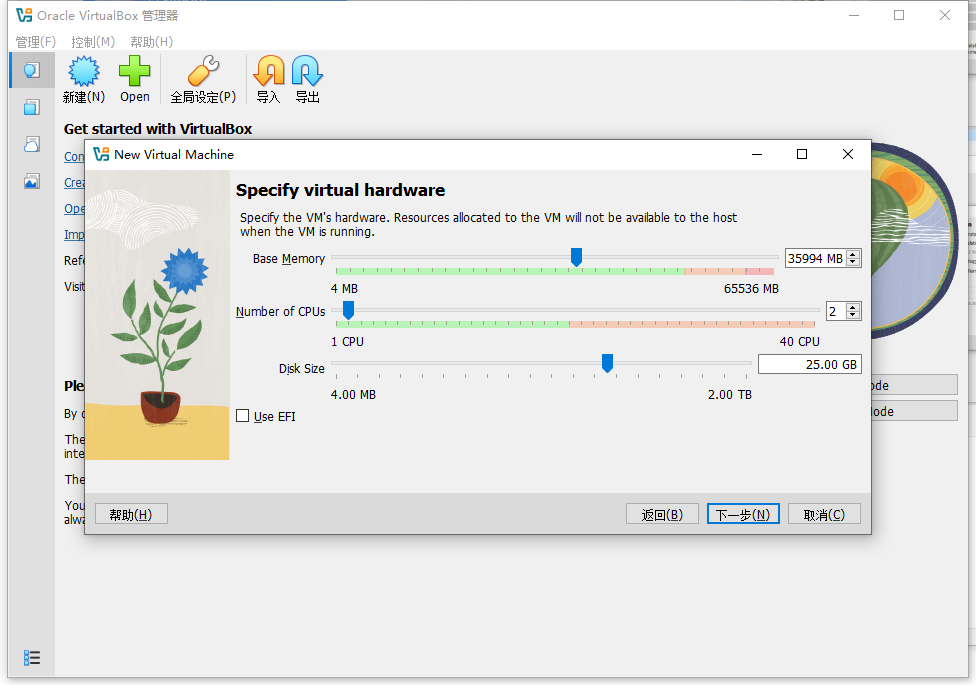The image size is (976, 685).
Task: Click the Base Memory slider handle
Action: click(x=576, y=258)
